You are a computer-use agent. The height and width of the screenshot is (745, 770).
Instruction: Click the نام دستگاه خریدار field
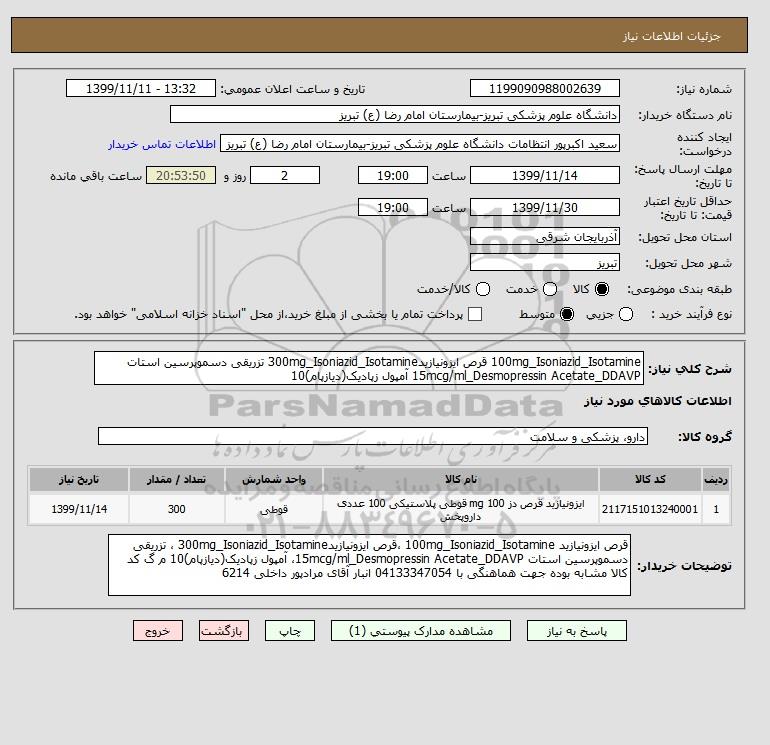click(x=395, y=114)
